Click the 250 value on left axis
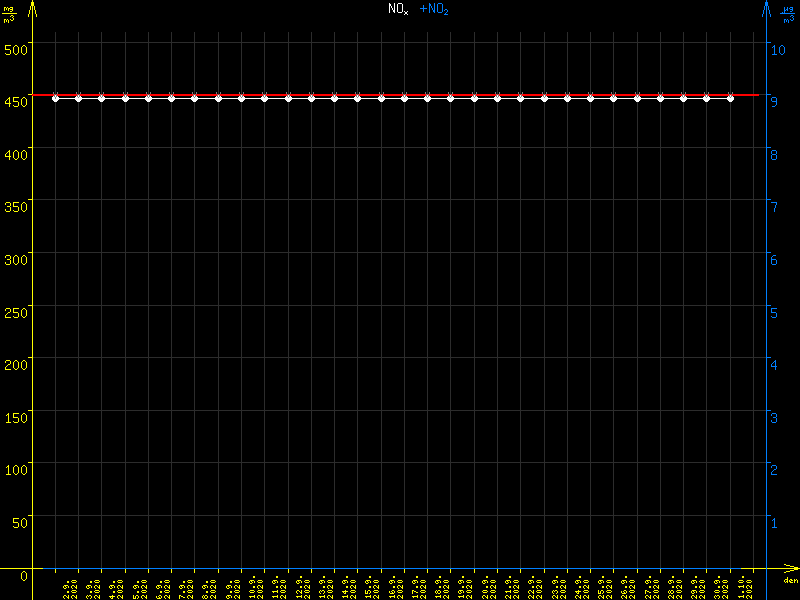800x600 pixels. (16, 311)
